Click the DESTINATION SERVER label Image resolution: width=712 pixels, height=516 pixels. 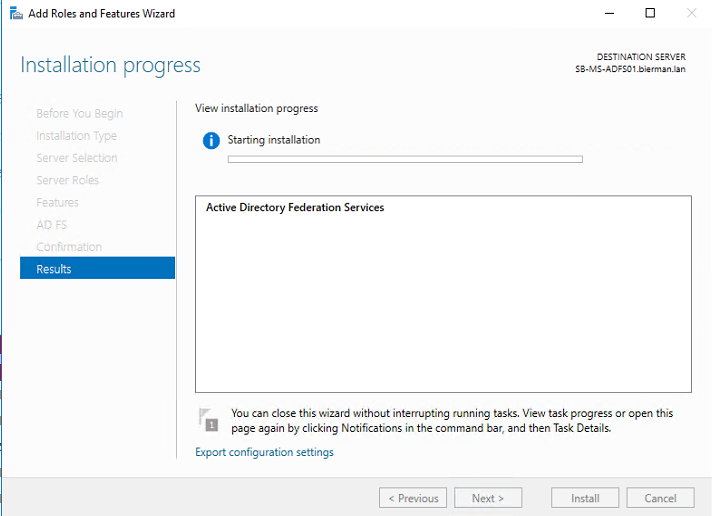(641, 57)
